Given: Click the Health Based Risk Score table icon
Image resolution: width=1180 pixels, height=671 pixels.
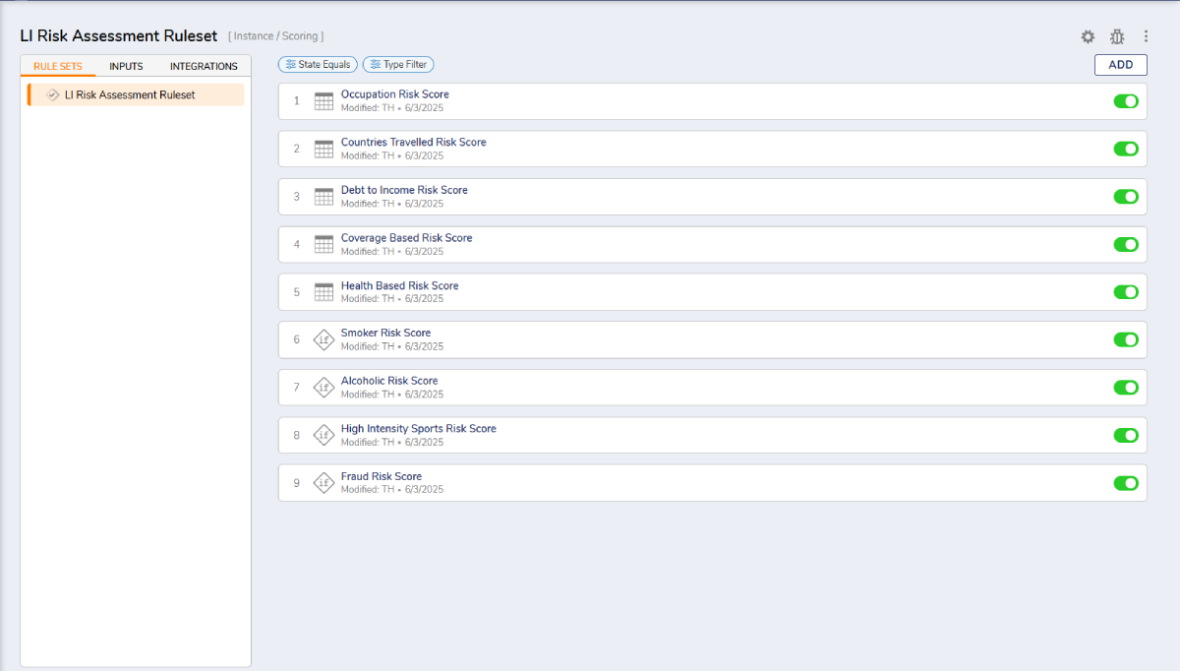Looking at the screenshot, I should (x=324, y=292).
